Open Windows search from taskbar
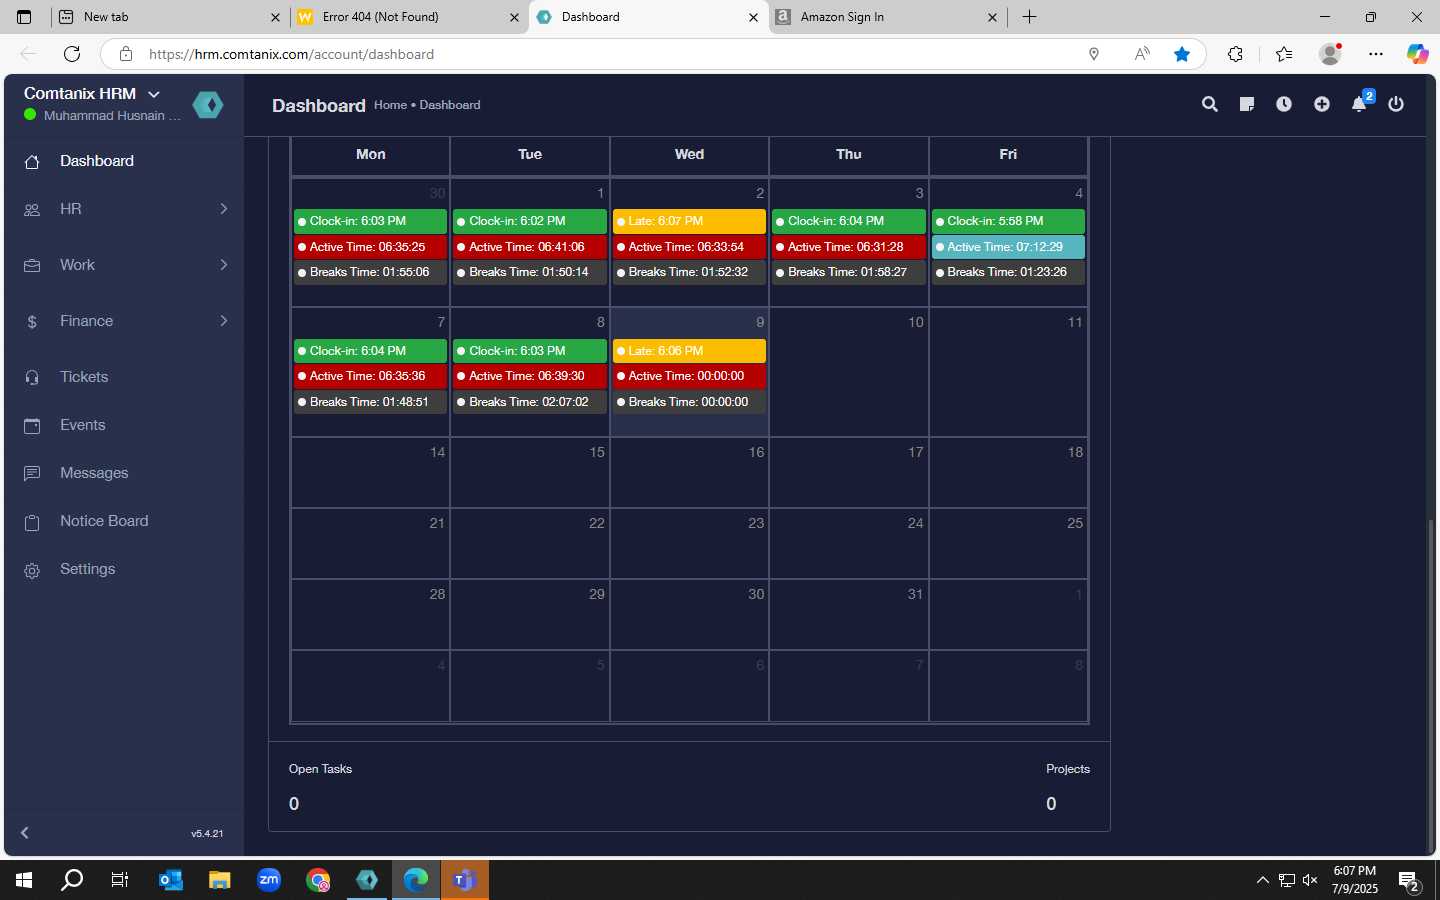This screenshot has height=900, width=1440. click(x=72, y=880)
